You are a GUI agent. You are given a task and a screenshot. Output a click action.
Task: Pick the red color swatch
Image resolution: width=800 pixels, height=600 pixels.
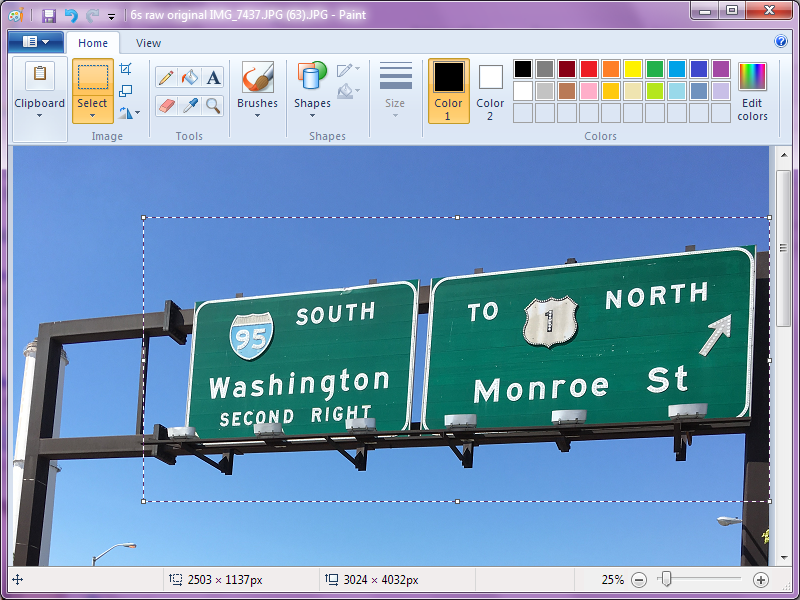pos(589,69)
